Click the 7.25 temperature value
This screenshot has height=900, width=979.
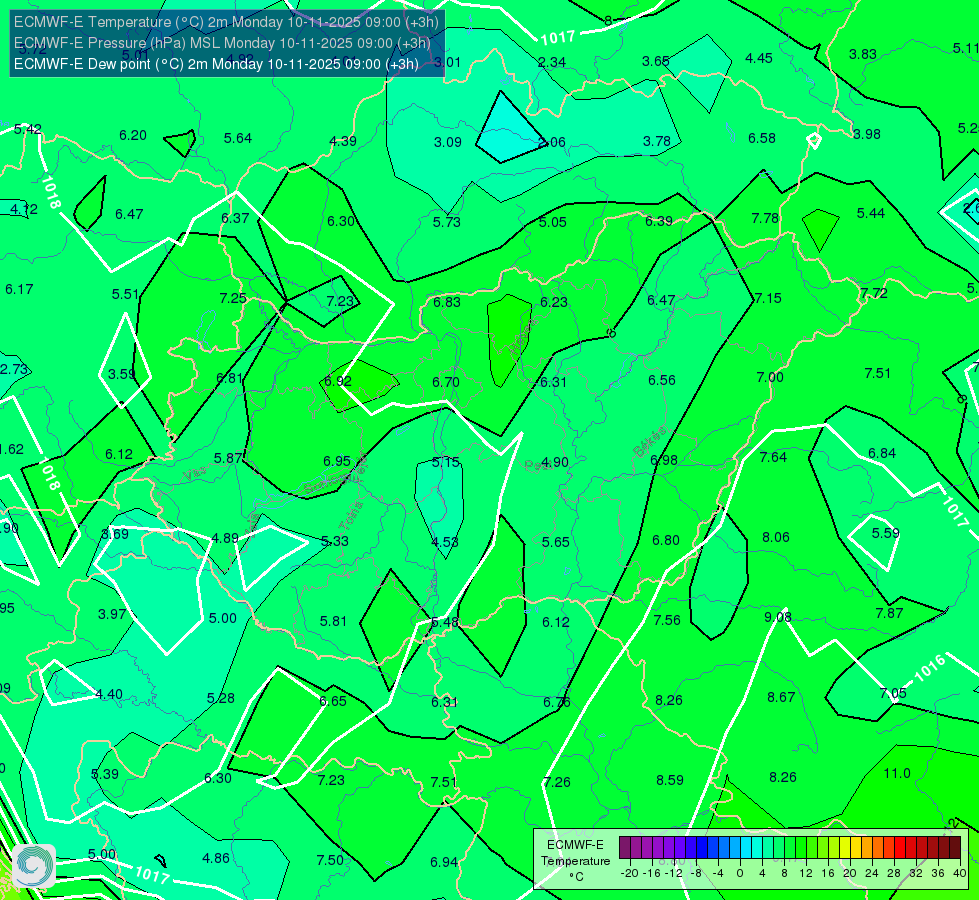pyautogui.click(x=234, y=299)
